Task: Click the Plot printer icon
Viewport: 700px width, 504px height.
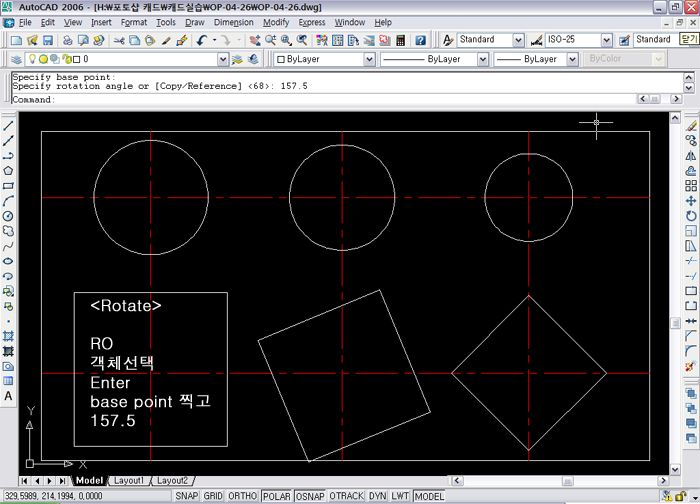Action: pyautogui.click(x=67, y=40)
